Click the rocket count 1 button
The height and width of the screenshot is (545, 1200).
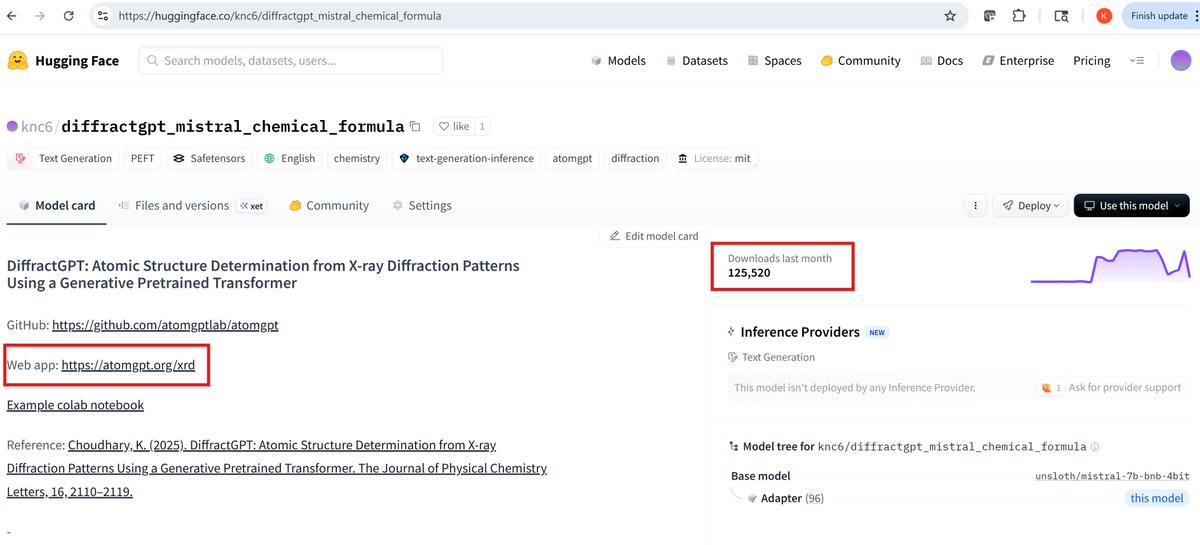tap(1049, 387)
